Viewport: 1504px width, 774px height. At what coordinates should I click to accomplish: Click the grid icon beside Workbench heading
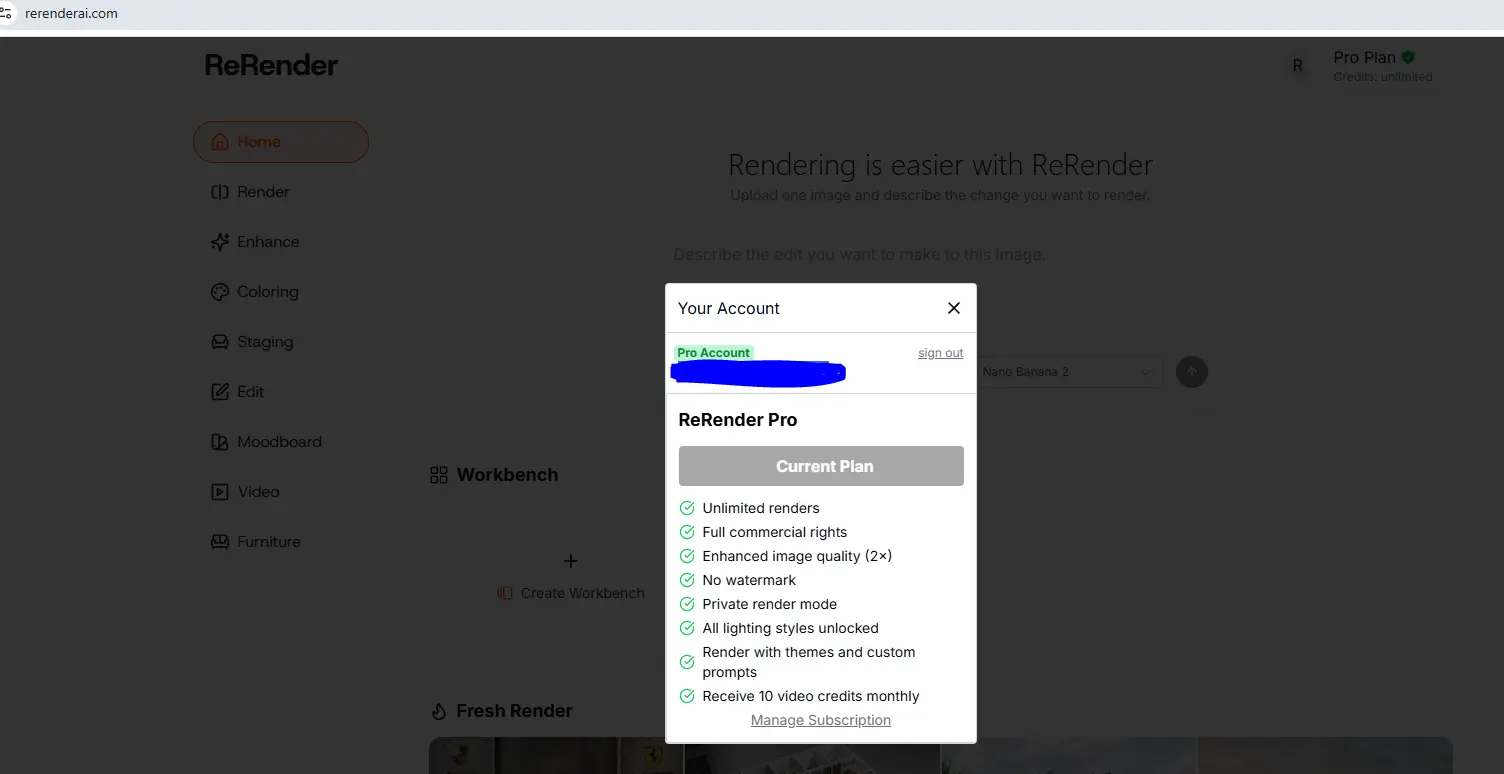coord(439,475)
